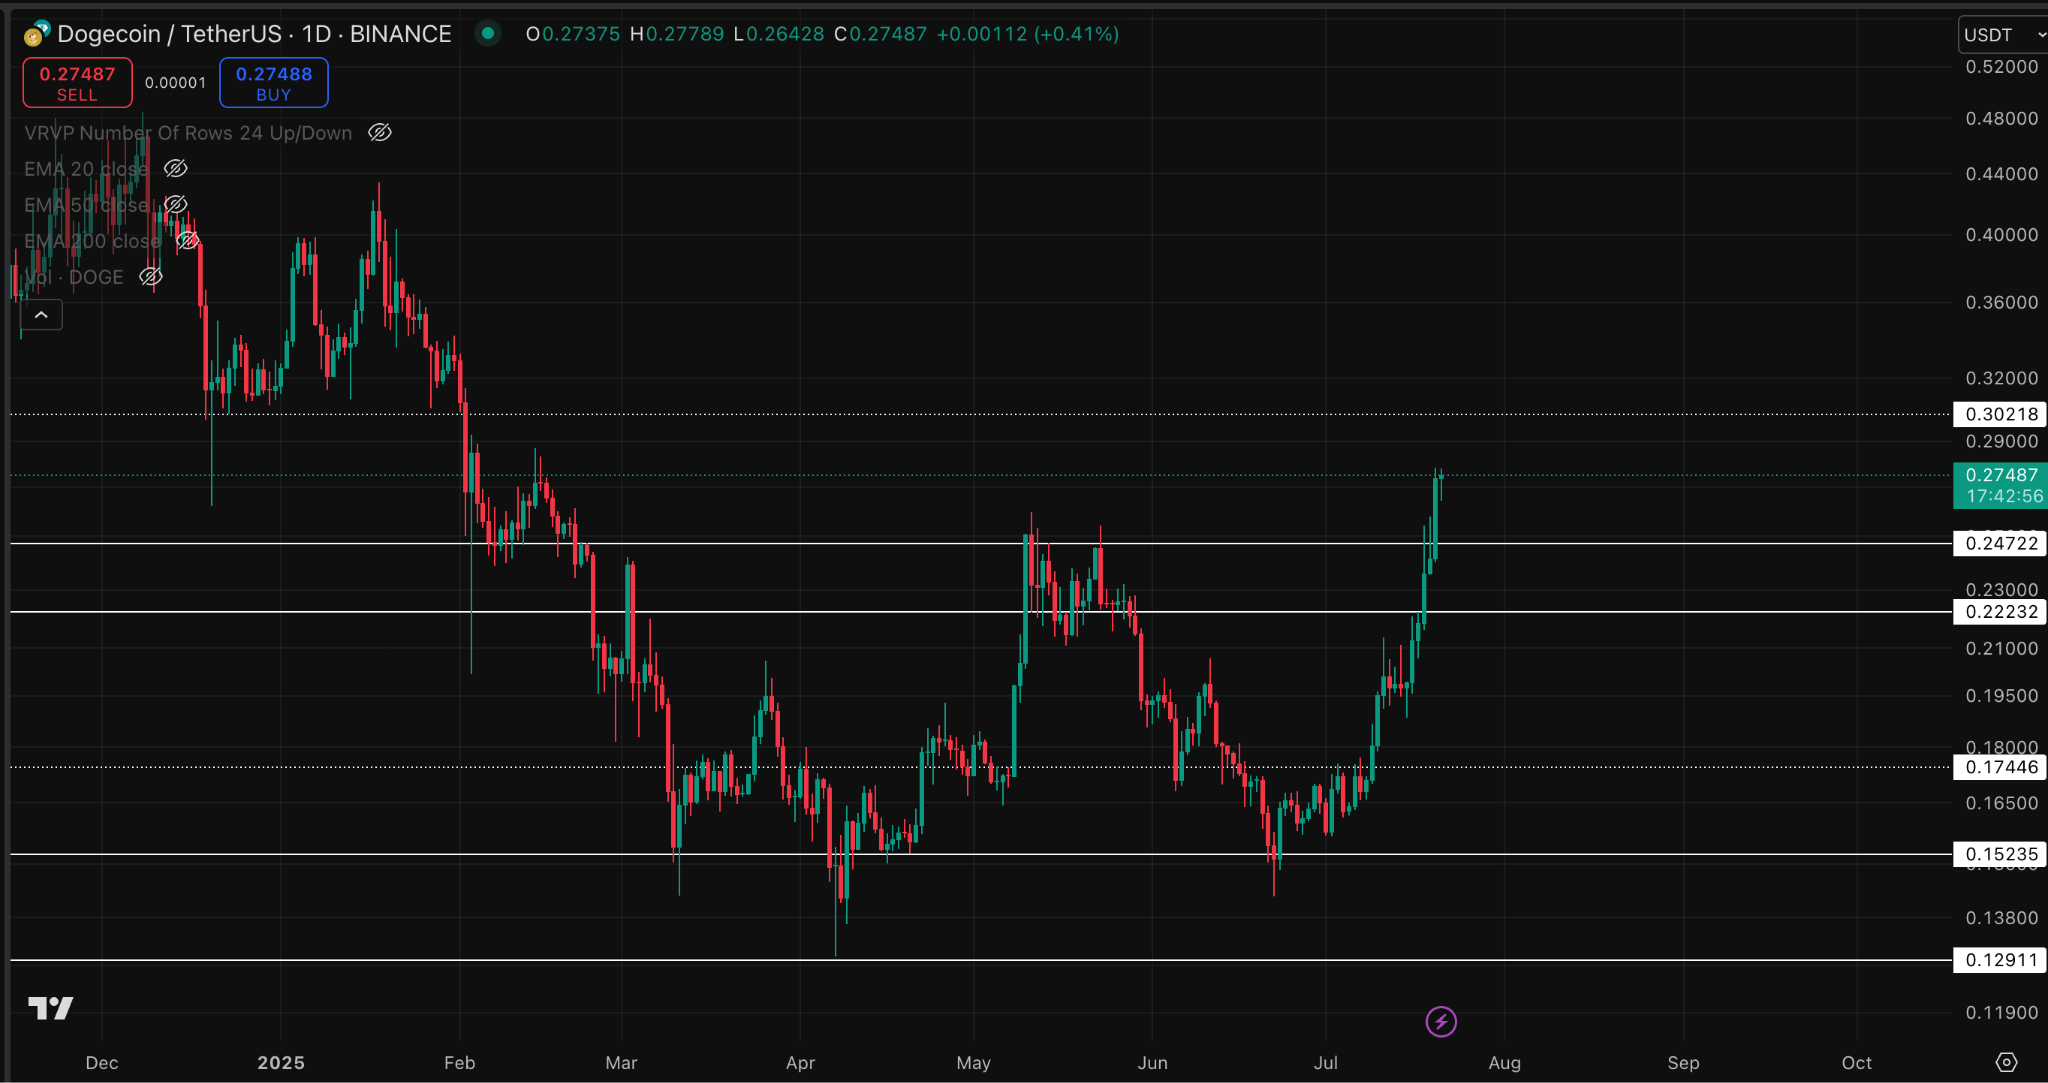Click the red SELL 0.27487 button
The height and width of the screenshot is (1083, 2048).
77,83
